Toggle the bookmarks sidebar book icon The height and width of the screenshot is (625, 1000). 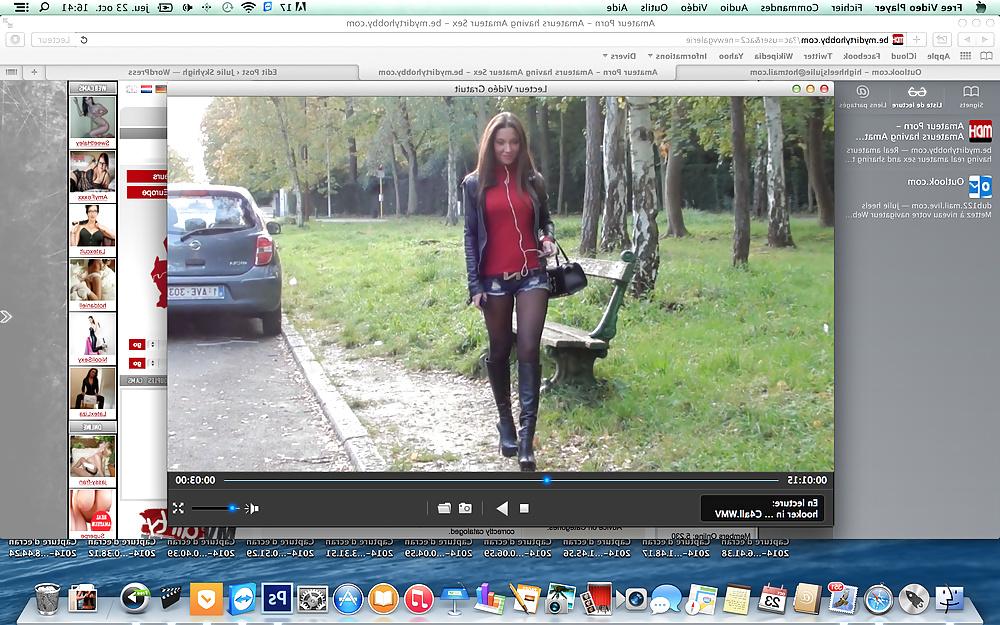pyautogui.click(x=987, y=56)
